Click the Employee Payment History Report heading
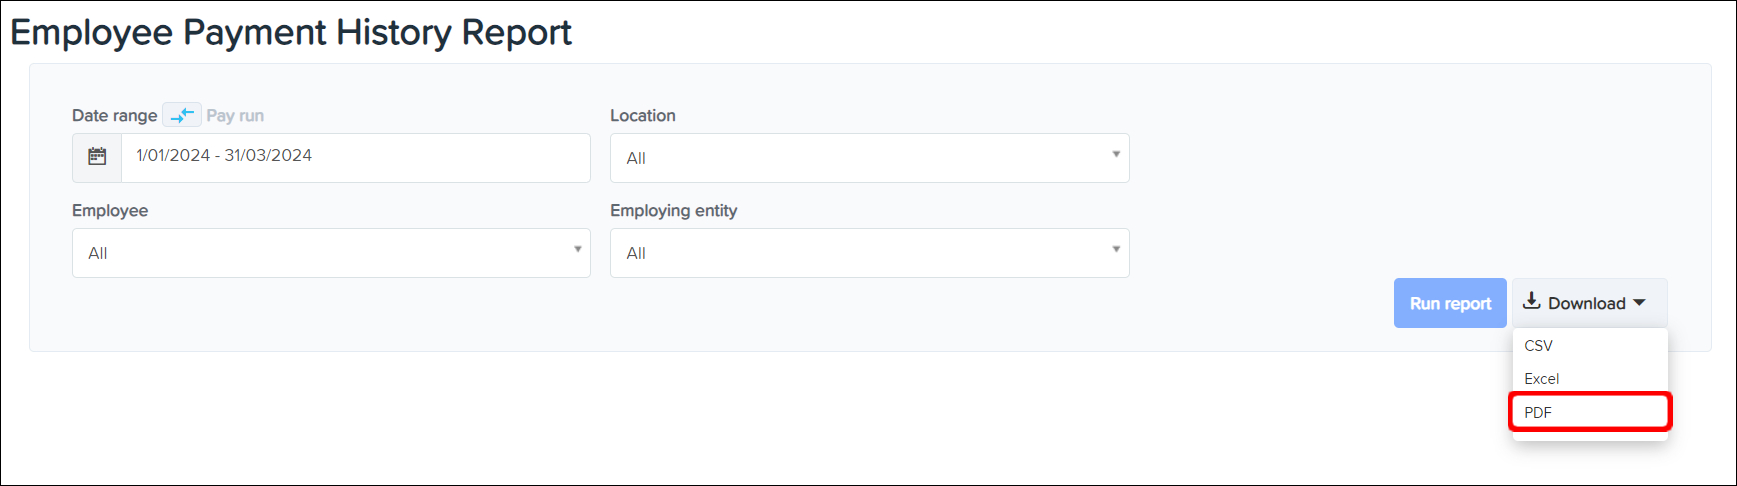The width and height of the screenshot is (1737, 486). 290,32
